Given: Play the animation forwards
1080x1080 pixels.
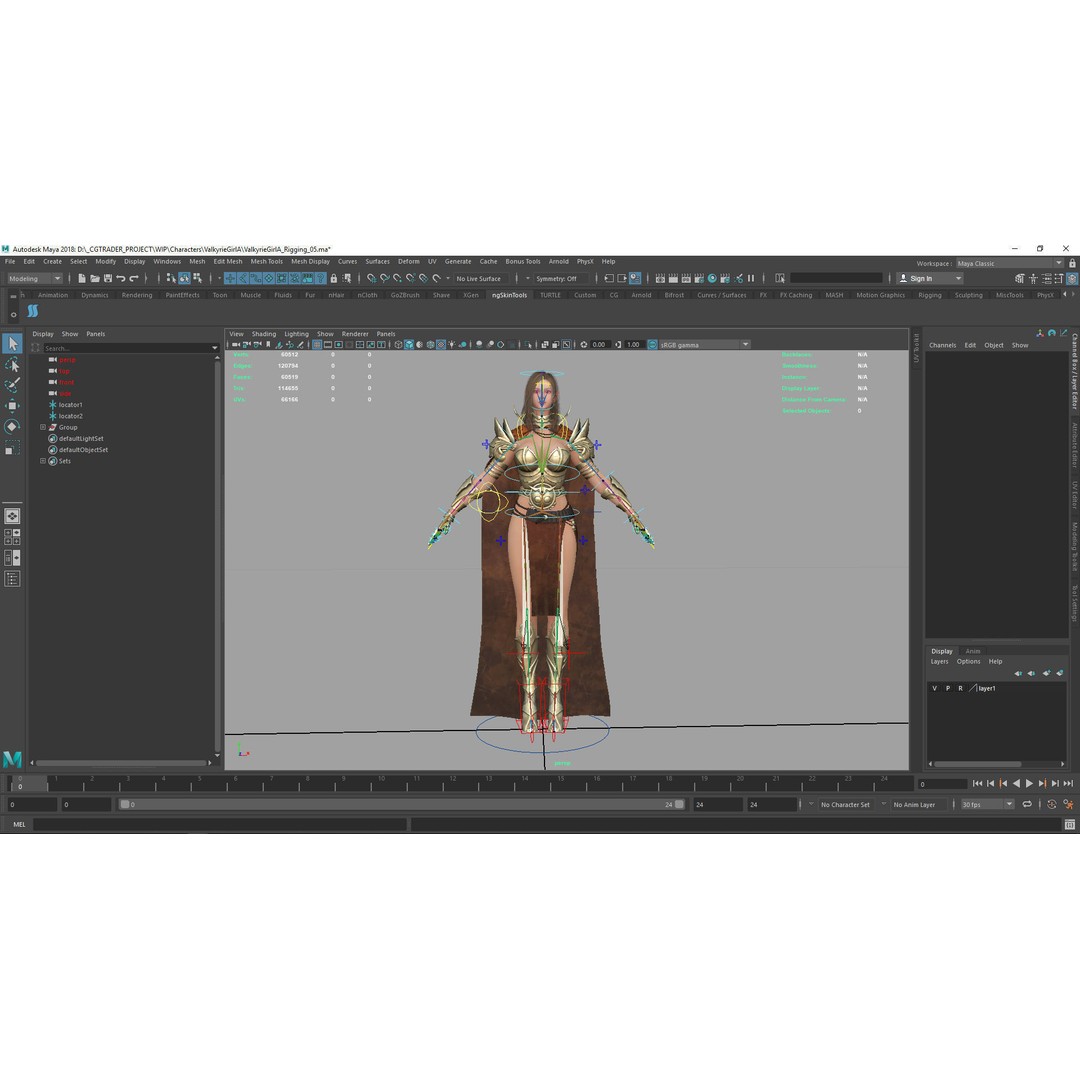Looking at the screenshot, I should pos(1029,784).
